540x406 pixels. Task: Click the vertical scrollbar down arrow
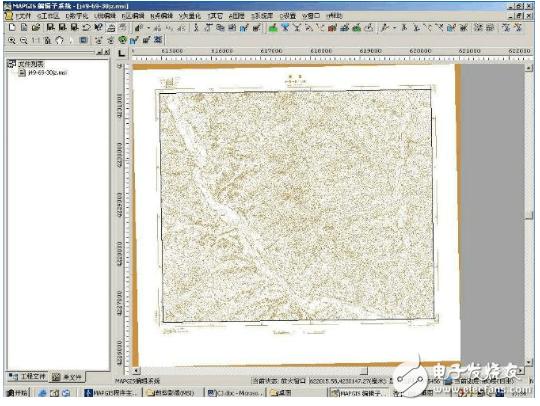[x=529, y=362]
